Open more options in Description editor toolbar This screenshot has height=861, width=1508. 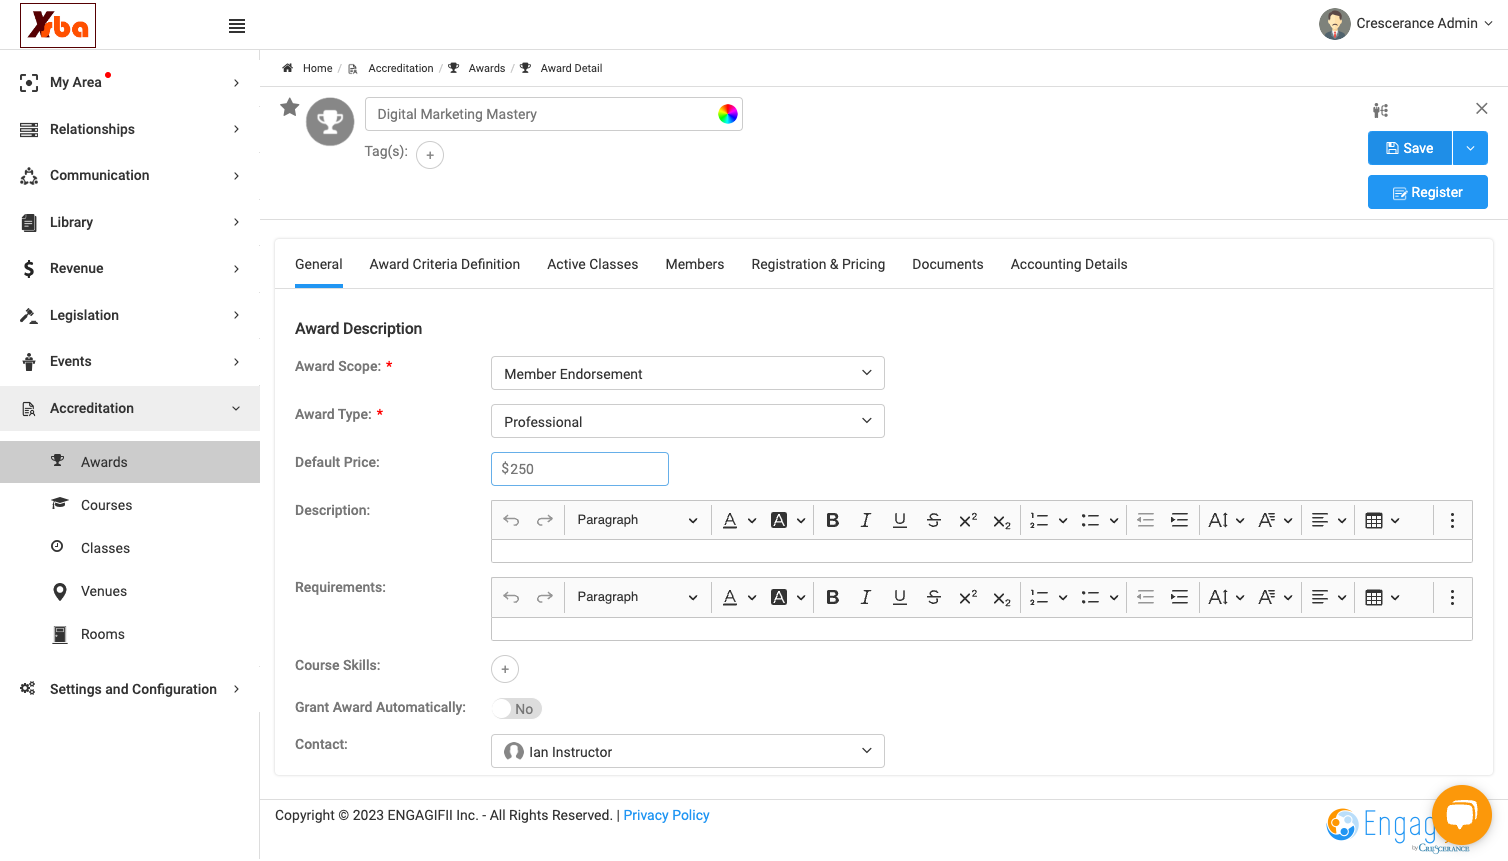(1452, 520)
